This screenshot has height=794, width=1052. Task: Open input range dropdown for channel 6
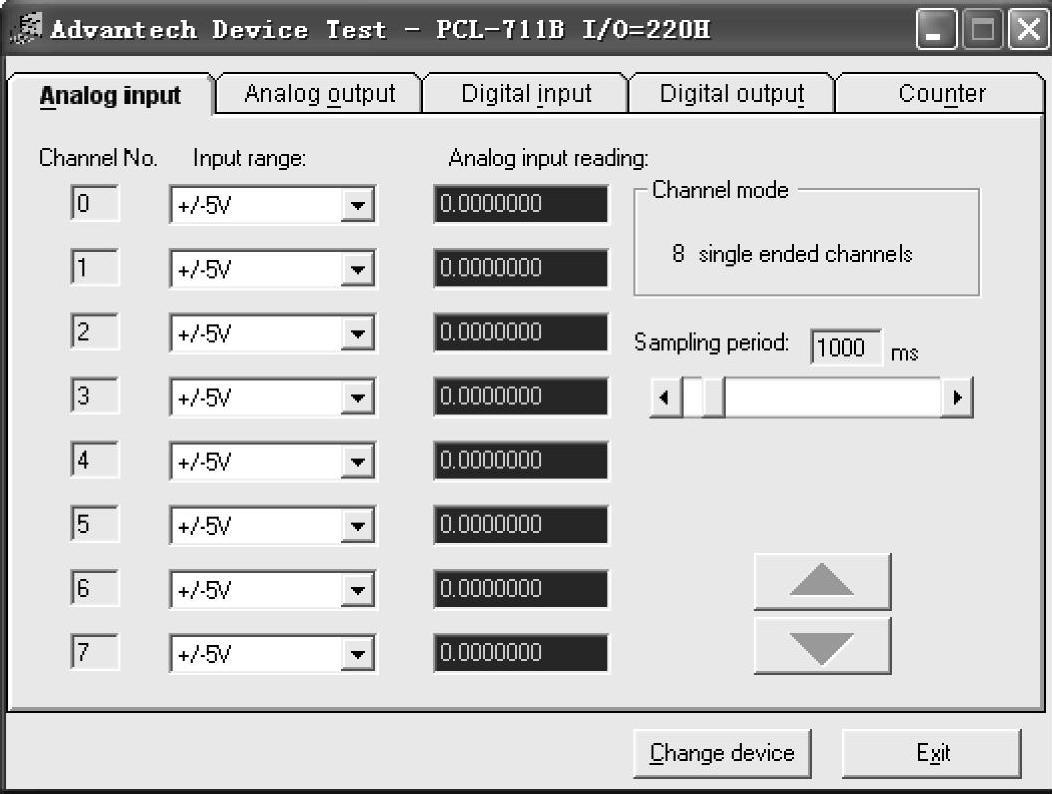point(357,590)
